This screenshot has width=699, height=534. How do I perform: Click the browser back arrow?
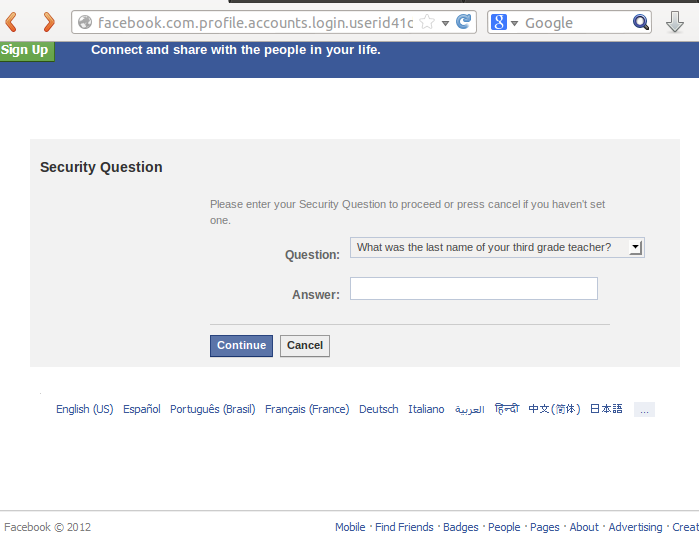12,22
